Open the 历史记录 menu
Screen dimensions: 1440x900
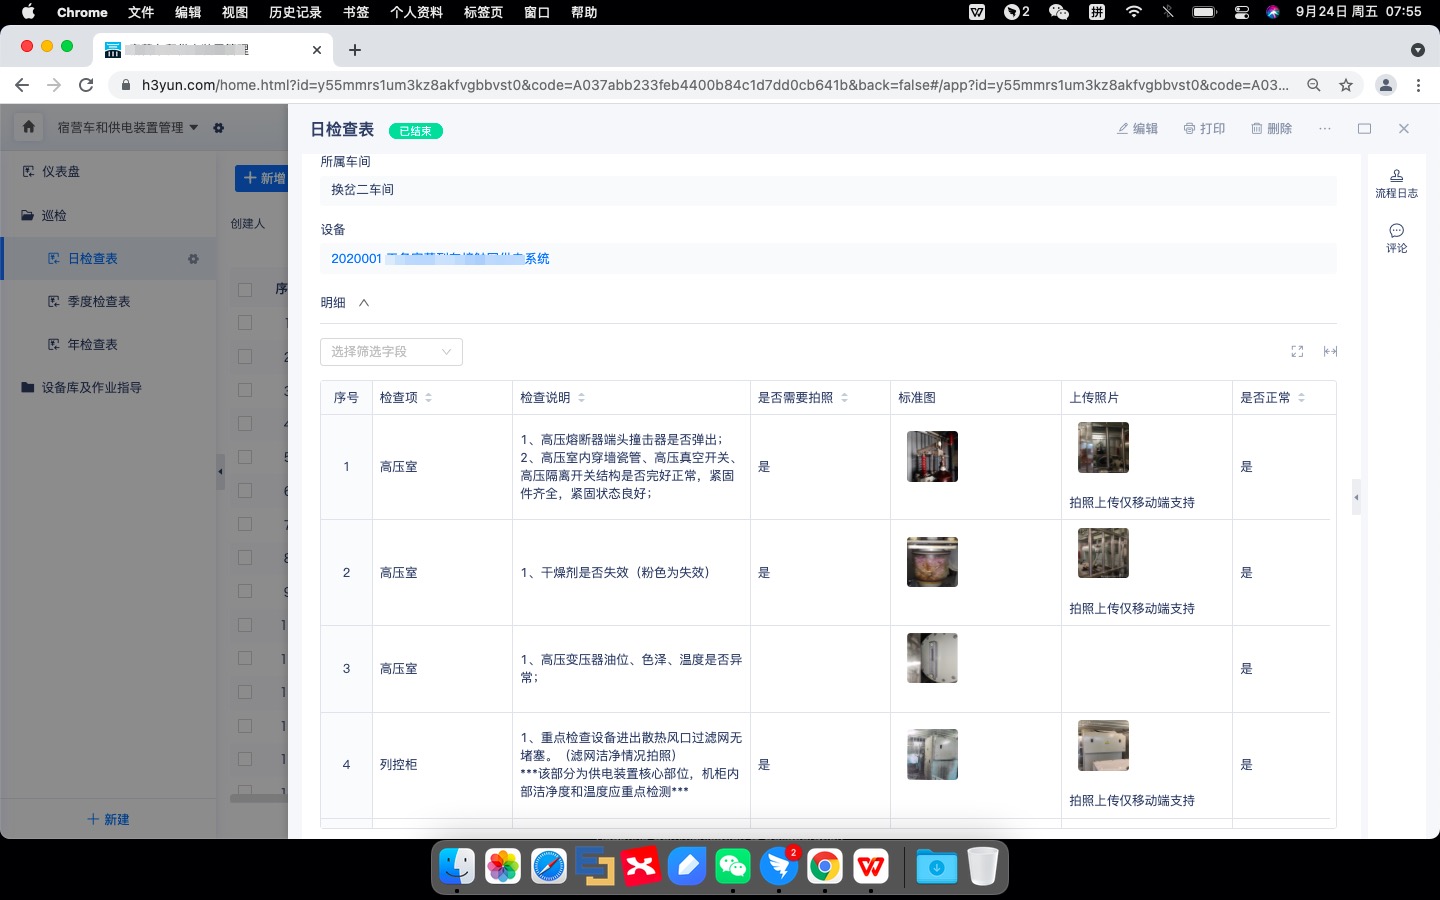[x=295, y=12]
